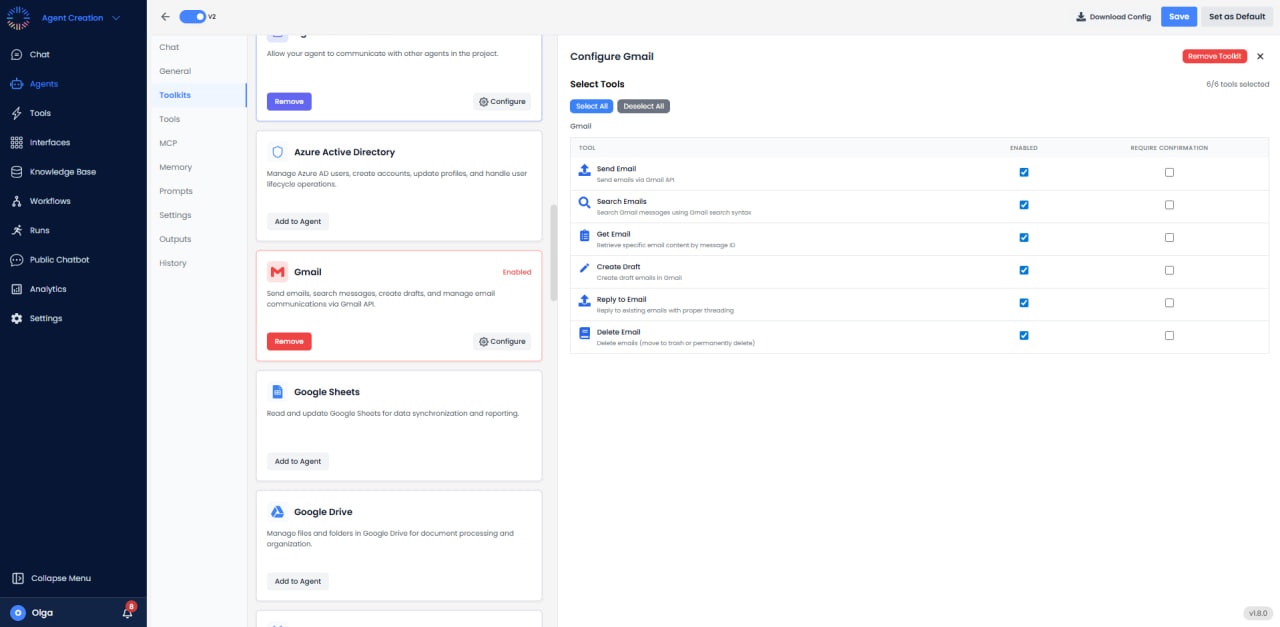Require confirmation for Delete Email
Screen dimensions: 1280x627
[x=1169, y=336]
